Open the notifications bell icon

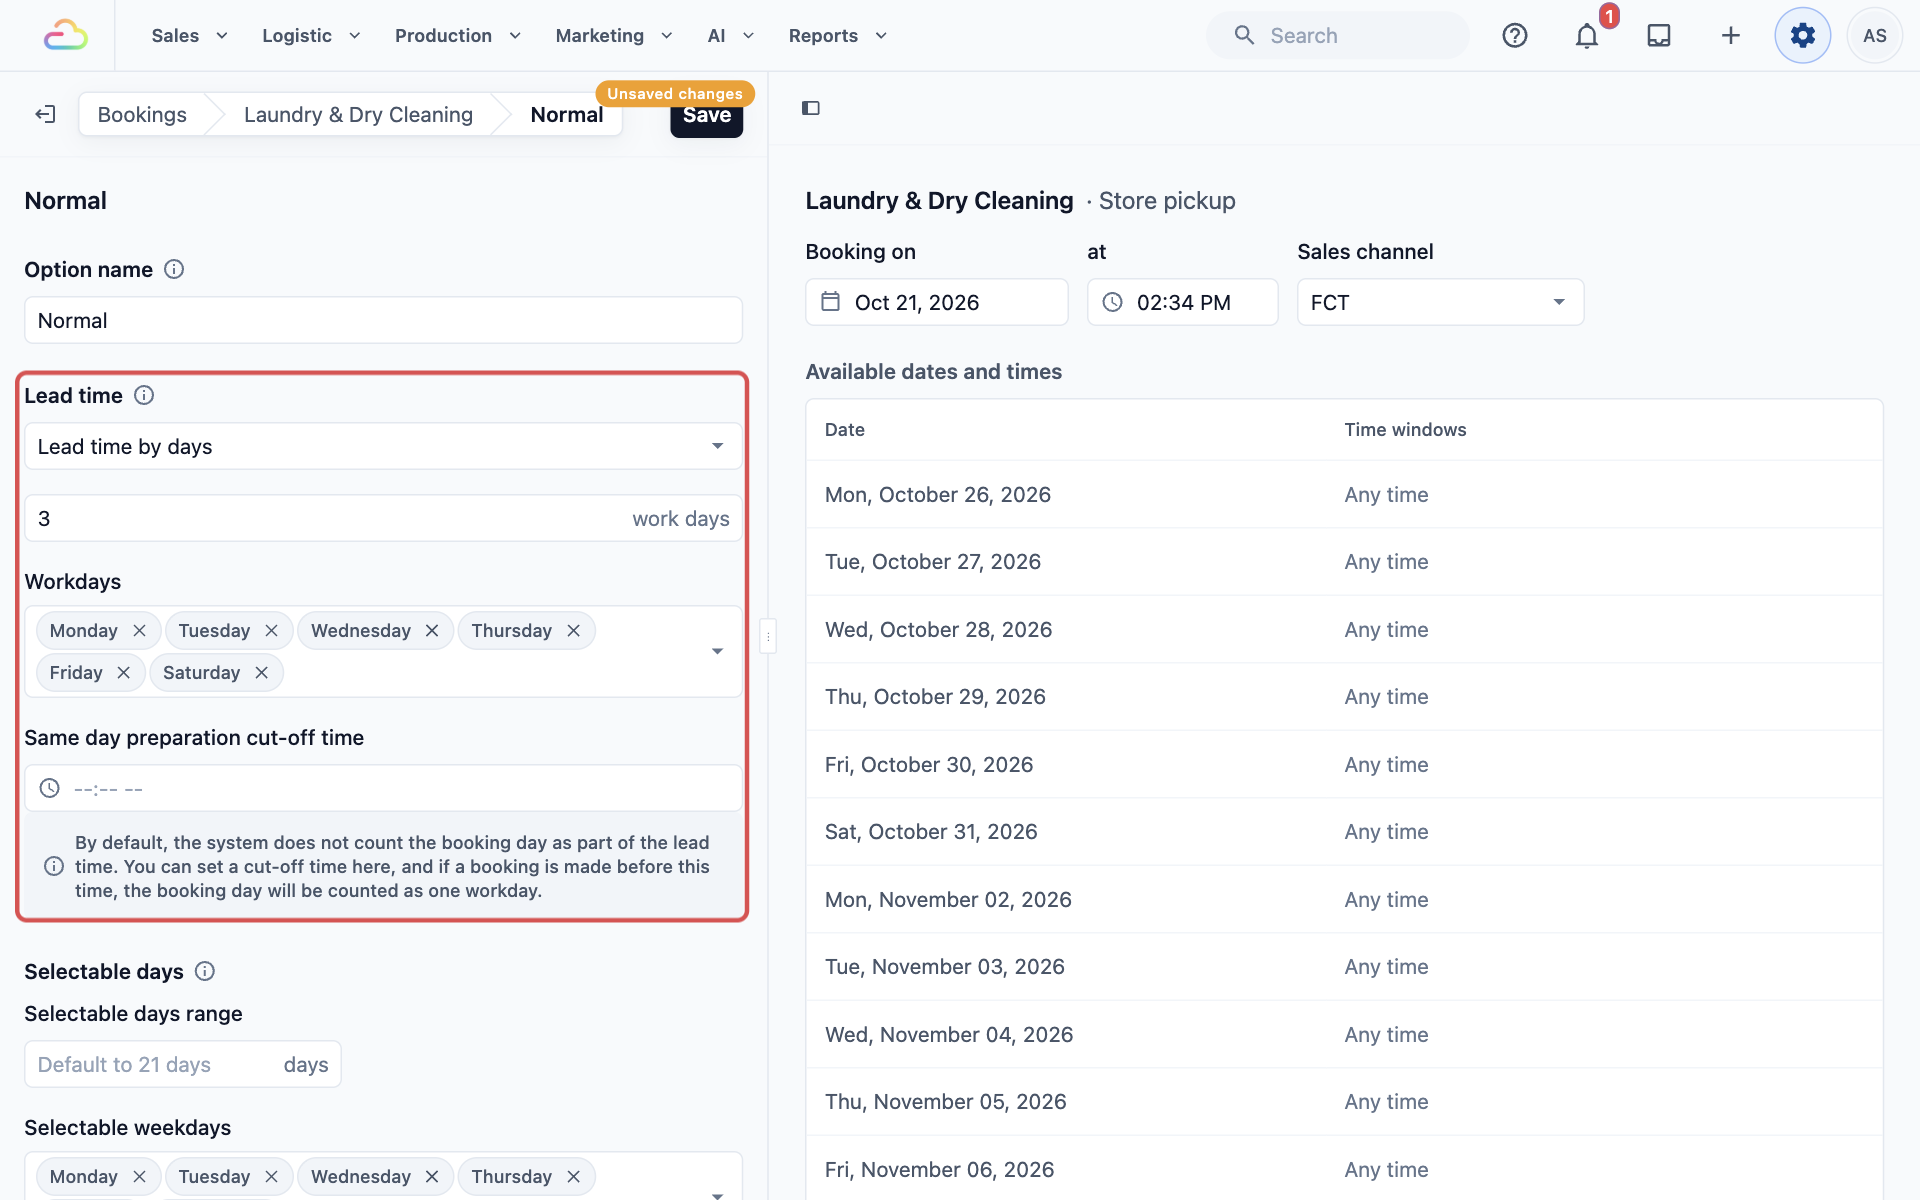click(x=1587, y=36)
